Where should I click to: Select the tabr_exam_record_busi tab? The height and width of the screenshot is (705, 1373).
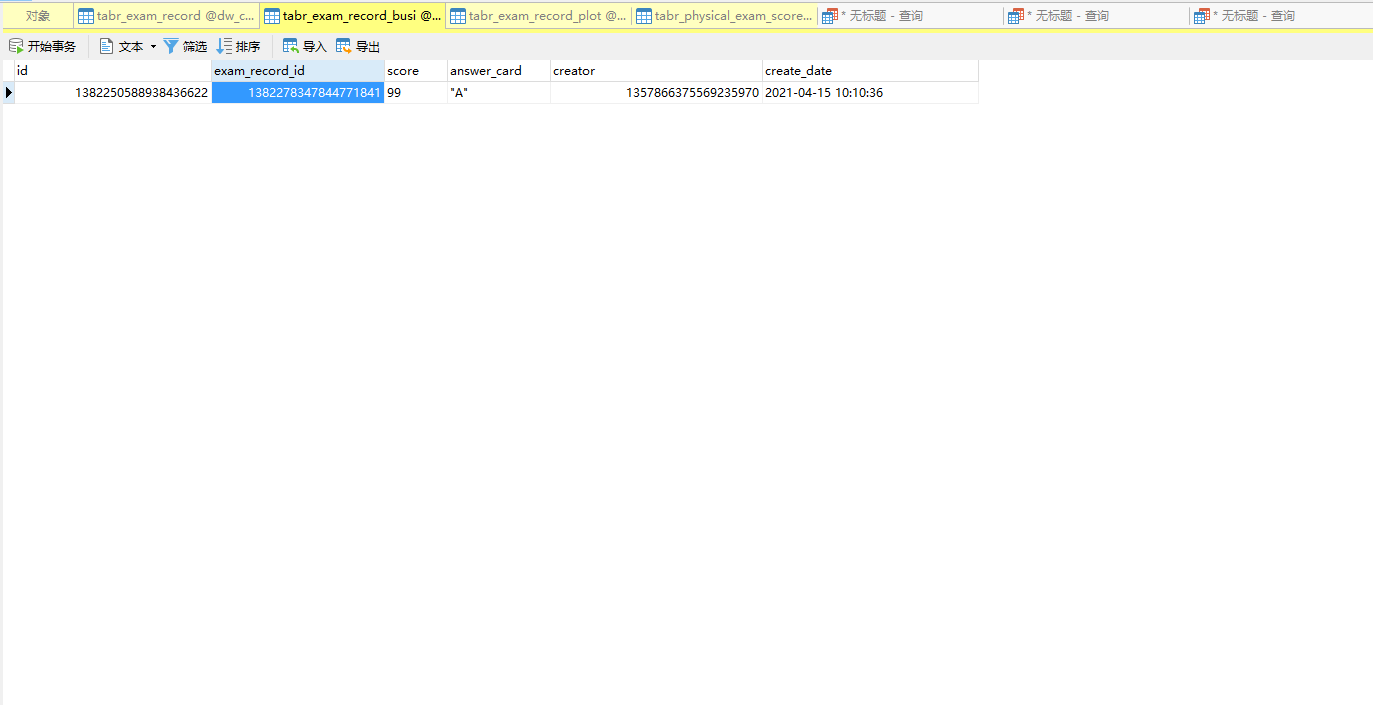[352, 16]
